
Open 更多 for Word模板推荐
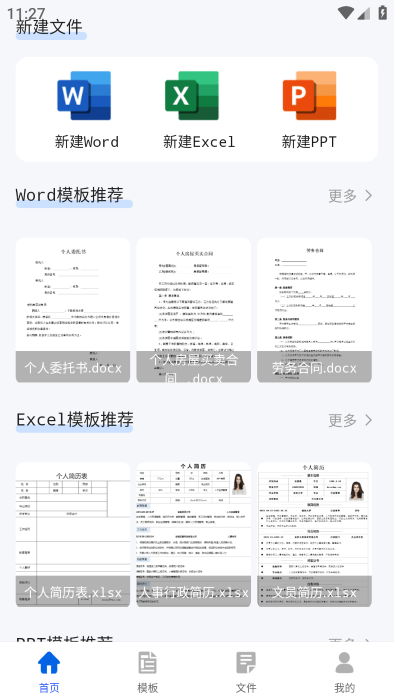coord(342,196)
